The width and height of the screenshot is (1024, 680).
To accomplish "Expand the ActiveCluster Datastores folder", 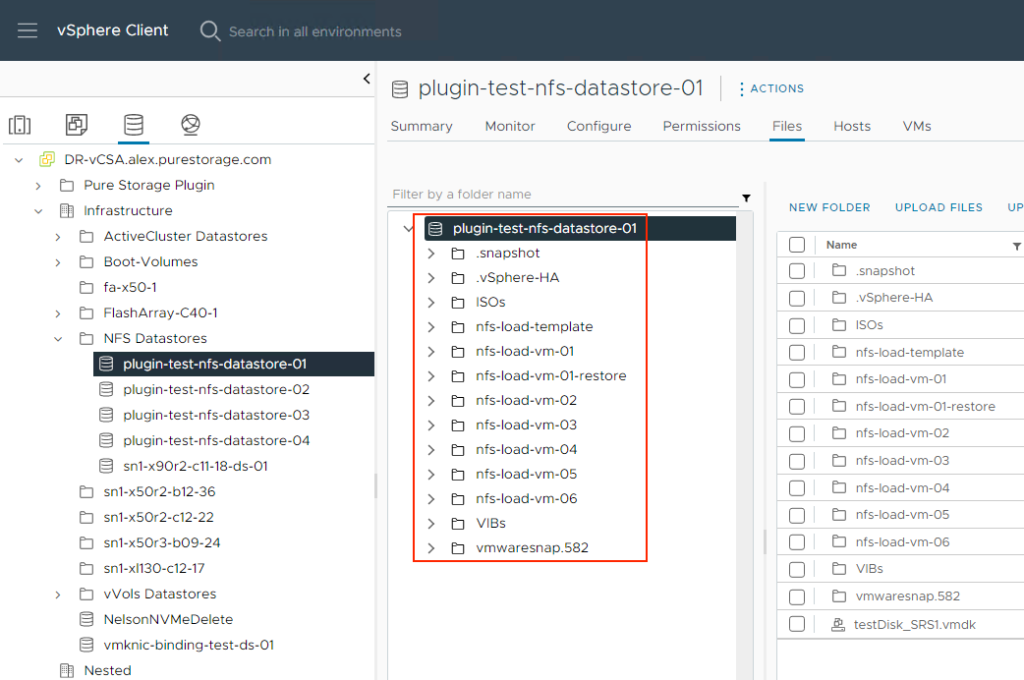I will 58,236.
